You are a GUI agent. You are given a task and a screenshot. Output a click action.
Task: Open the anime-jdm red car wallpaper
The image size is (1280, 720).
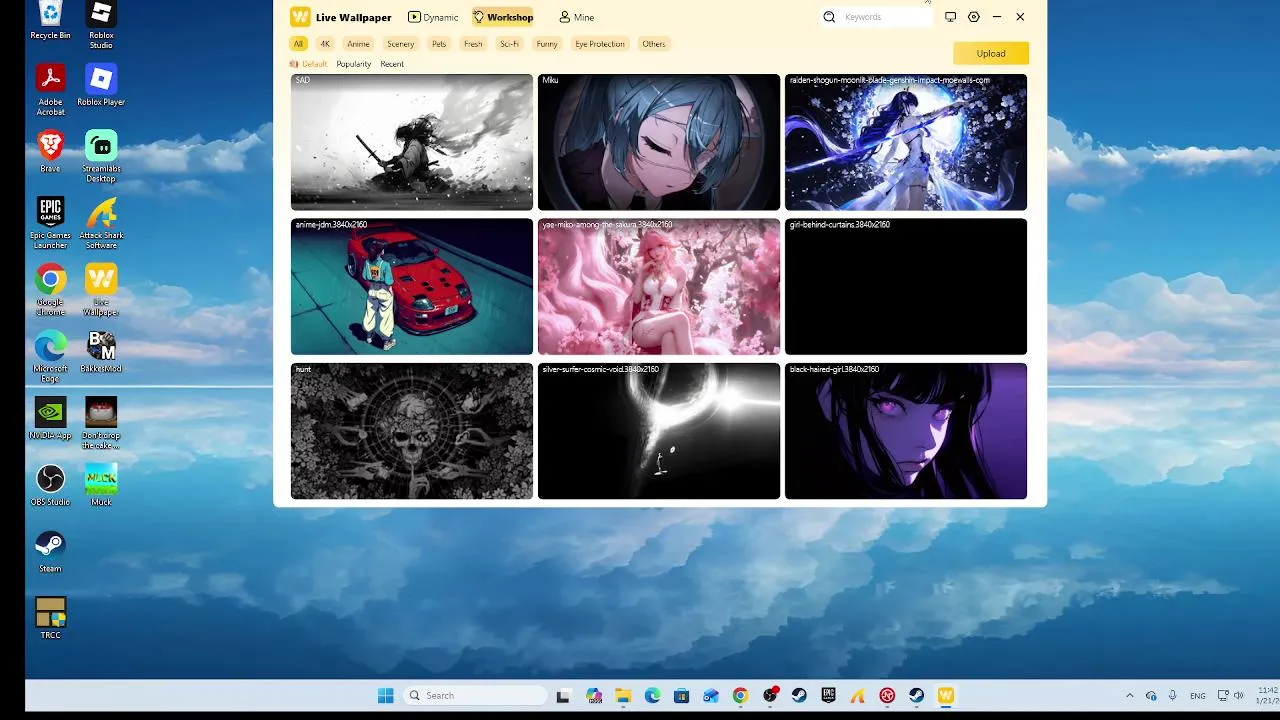(412, 287)
